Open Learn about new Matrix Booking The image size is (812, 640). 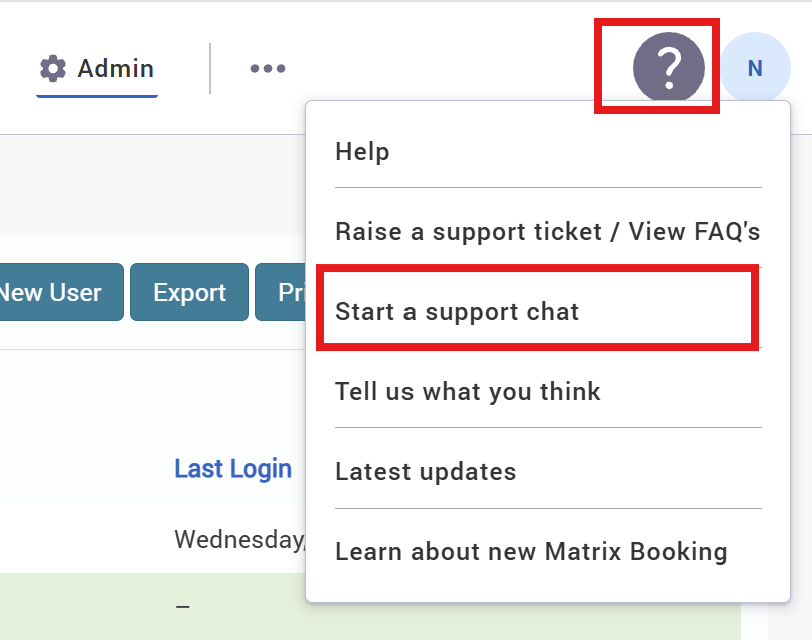[x=531, y=551]
